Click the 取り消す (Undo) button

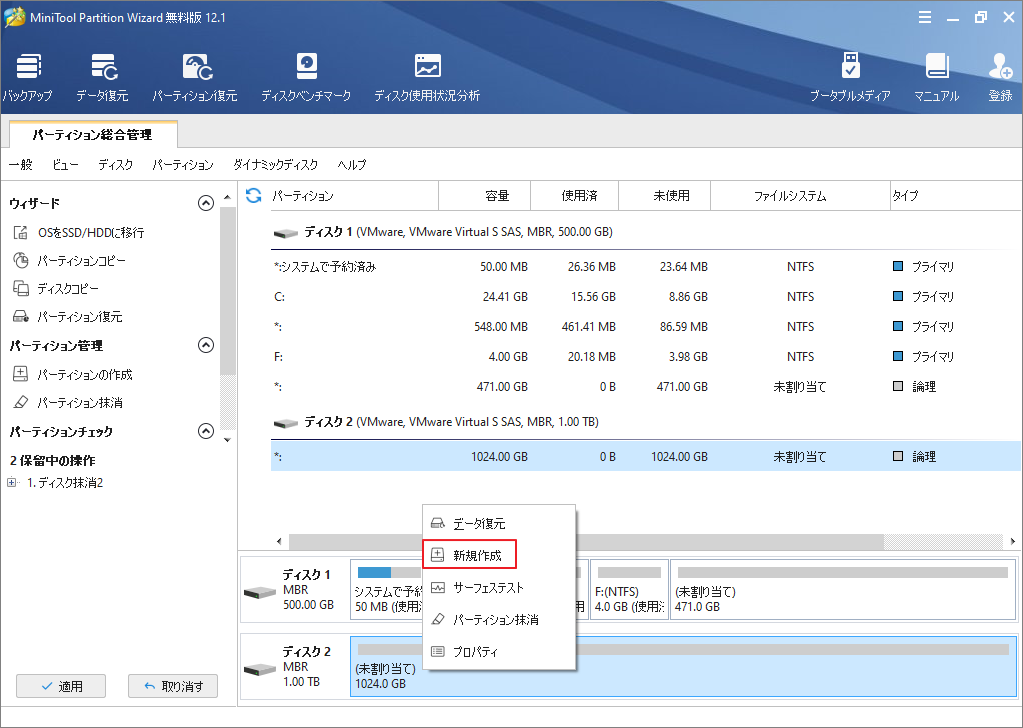pyautogui.click(x=173, y=686)
